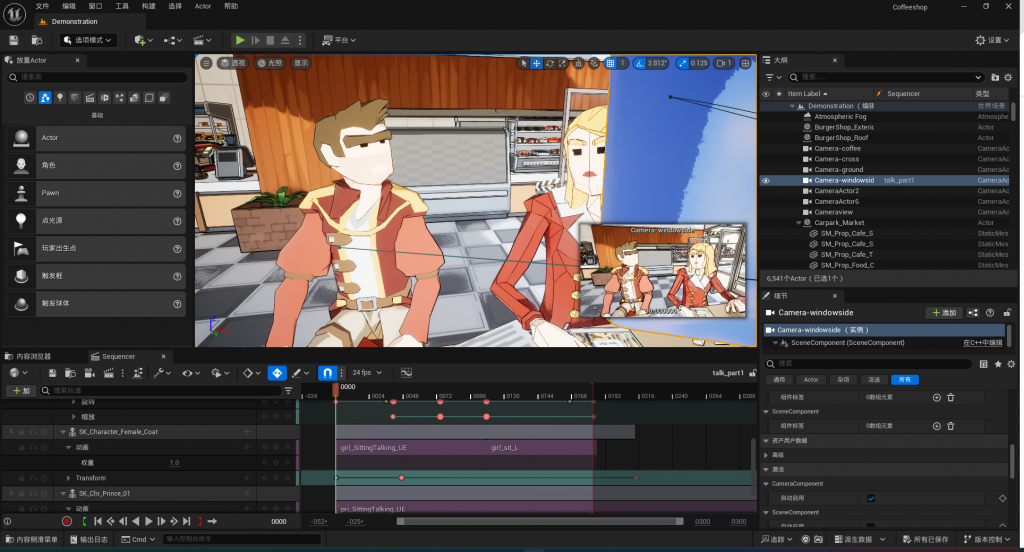The width and height of the screenshot is (1024, 552).
Task: Click the Settings (设置) button top right
Action: (x=992, y=41)
